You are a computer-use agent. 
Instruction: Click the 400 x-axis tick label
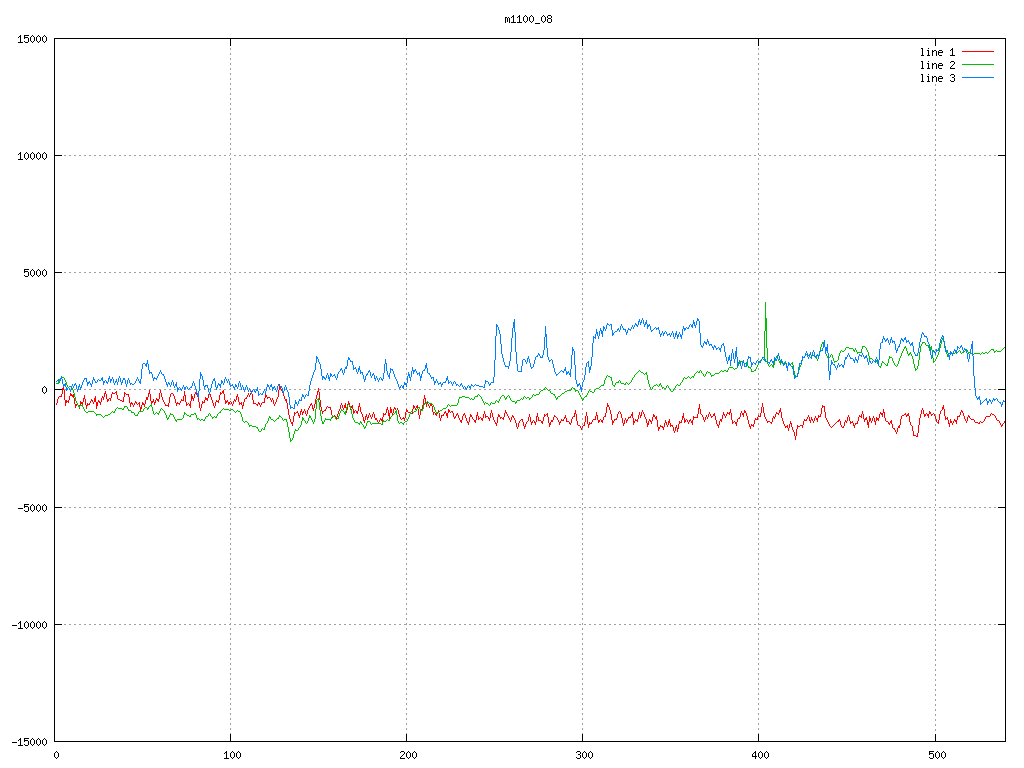tap(759, 755)
